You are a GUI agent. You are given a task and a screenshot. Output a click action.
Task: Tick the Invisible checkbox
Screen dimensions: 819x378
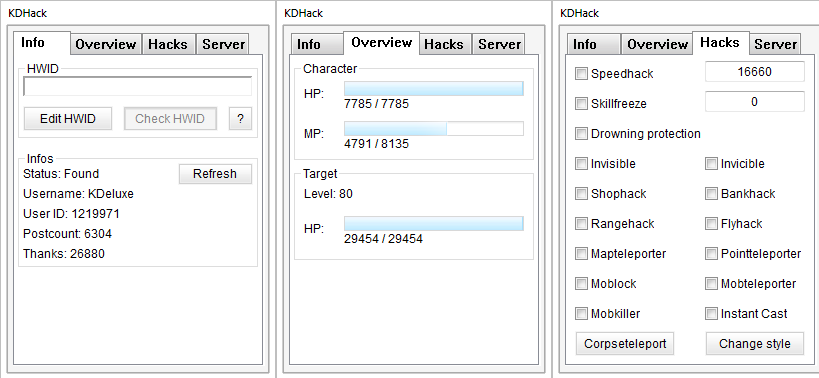581,163
